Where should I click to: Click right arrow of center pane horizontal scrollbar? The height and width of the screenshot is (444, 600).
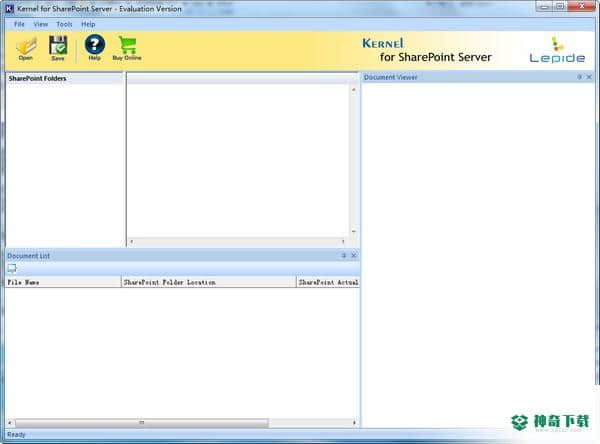point(343,241)
